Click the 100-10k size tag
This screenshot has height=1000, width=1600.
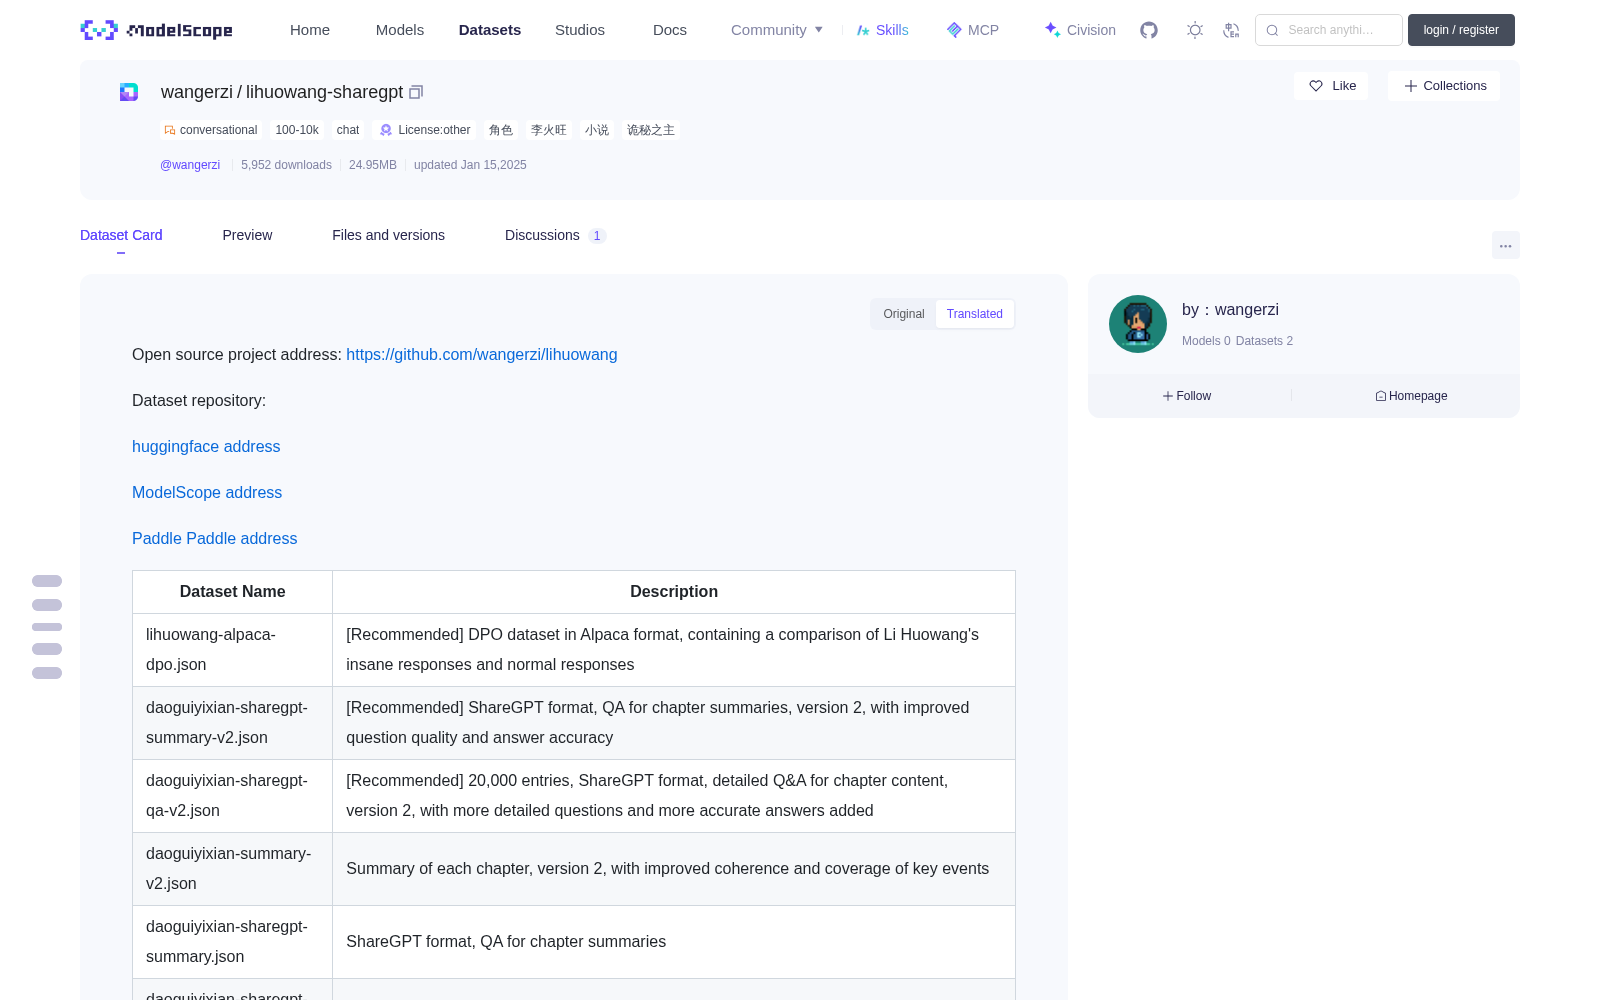(297, 130)
